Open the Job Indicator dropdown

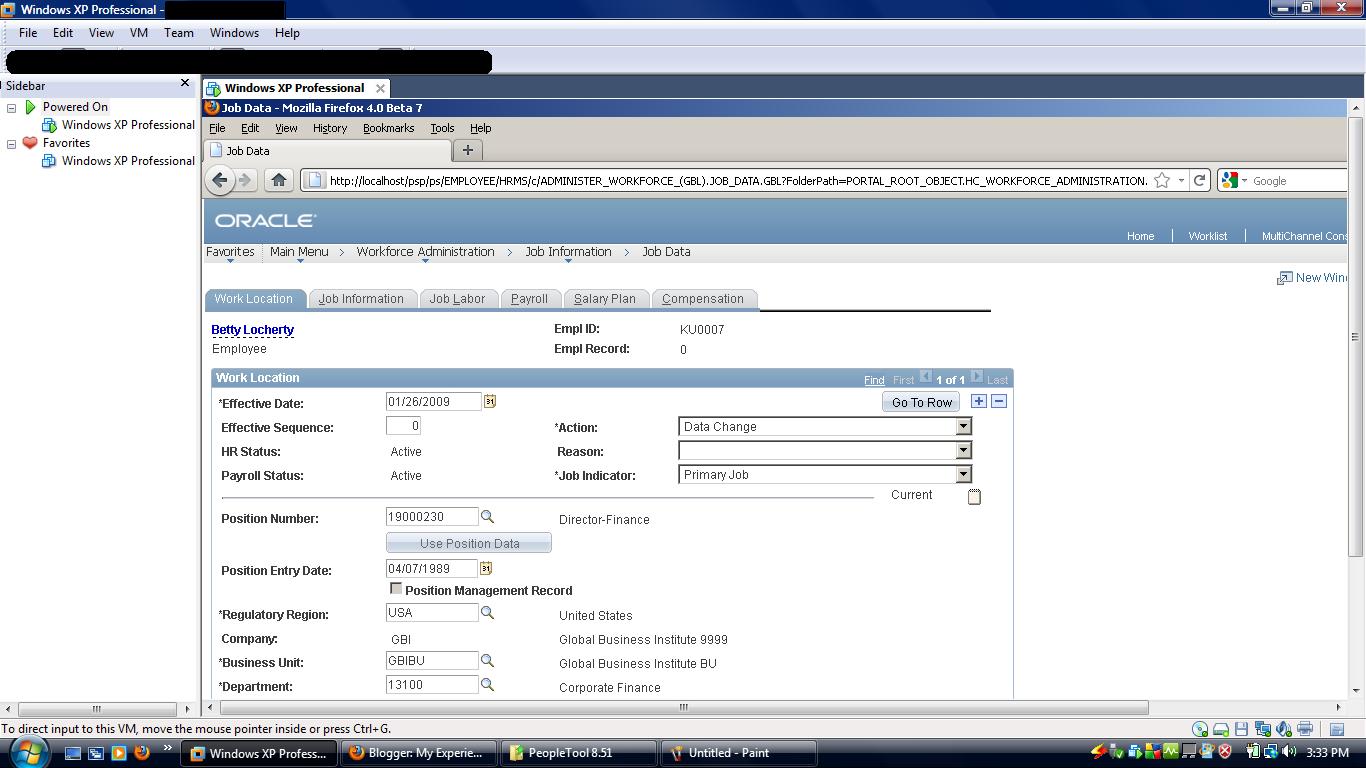click(x=963, y=474)
